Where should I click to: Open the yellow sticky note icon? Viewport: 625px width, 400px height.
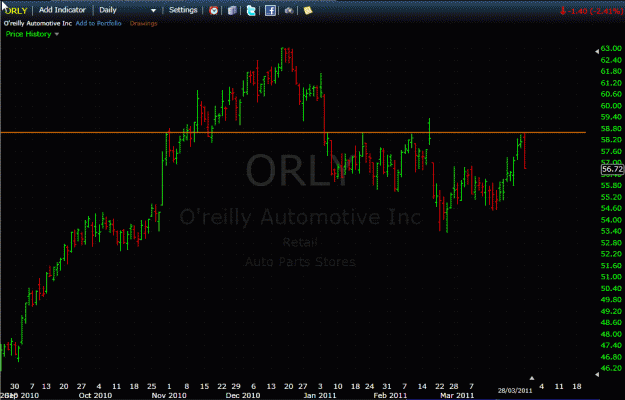[x=308, y=11]
